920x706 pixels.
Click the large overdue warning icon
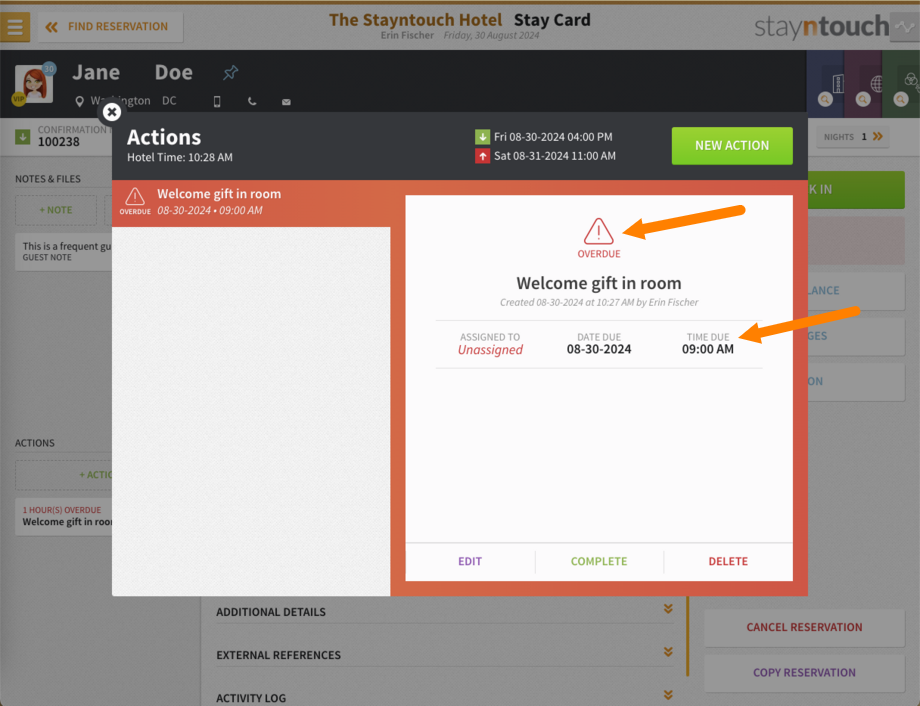(598, 231)
